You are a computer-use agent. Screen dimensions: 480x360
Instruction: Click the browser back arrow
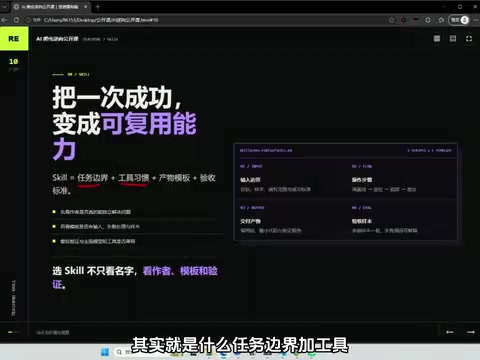(4, 20)
